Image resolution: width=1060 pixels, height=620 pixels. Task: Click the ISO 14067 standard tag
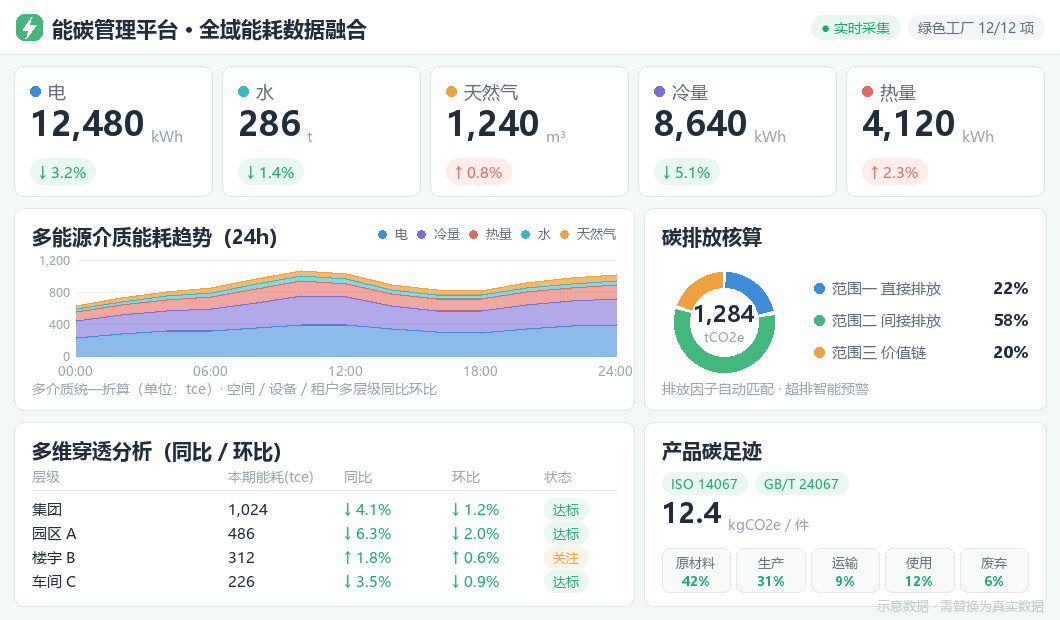coord(704,484)
